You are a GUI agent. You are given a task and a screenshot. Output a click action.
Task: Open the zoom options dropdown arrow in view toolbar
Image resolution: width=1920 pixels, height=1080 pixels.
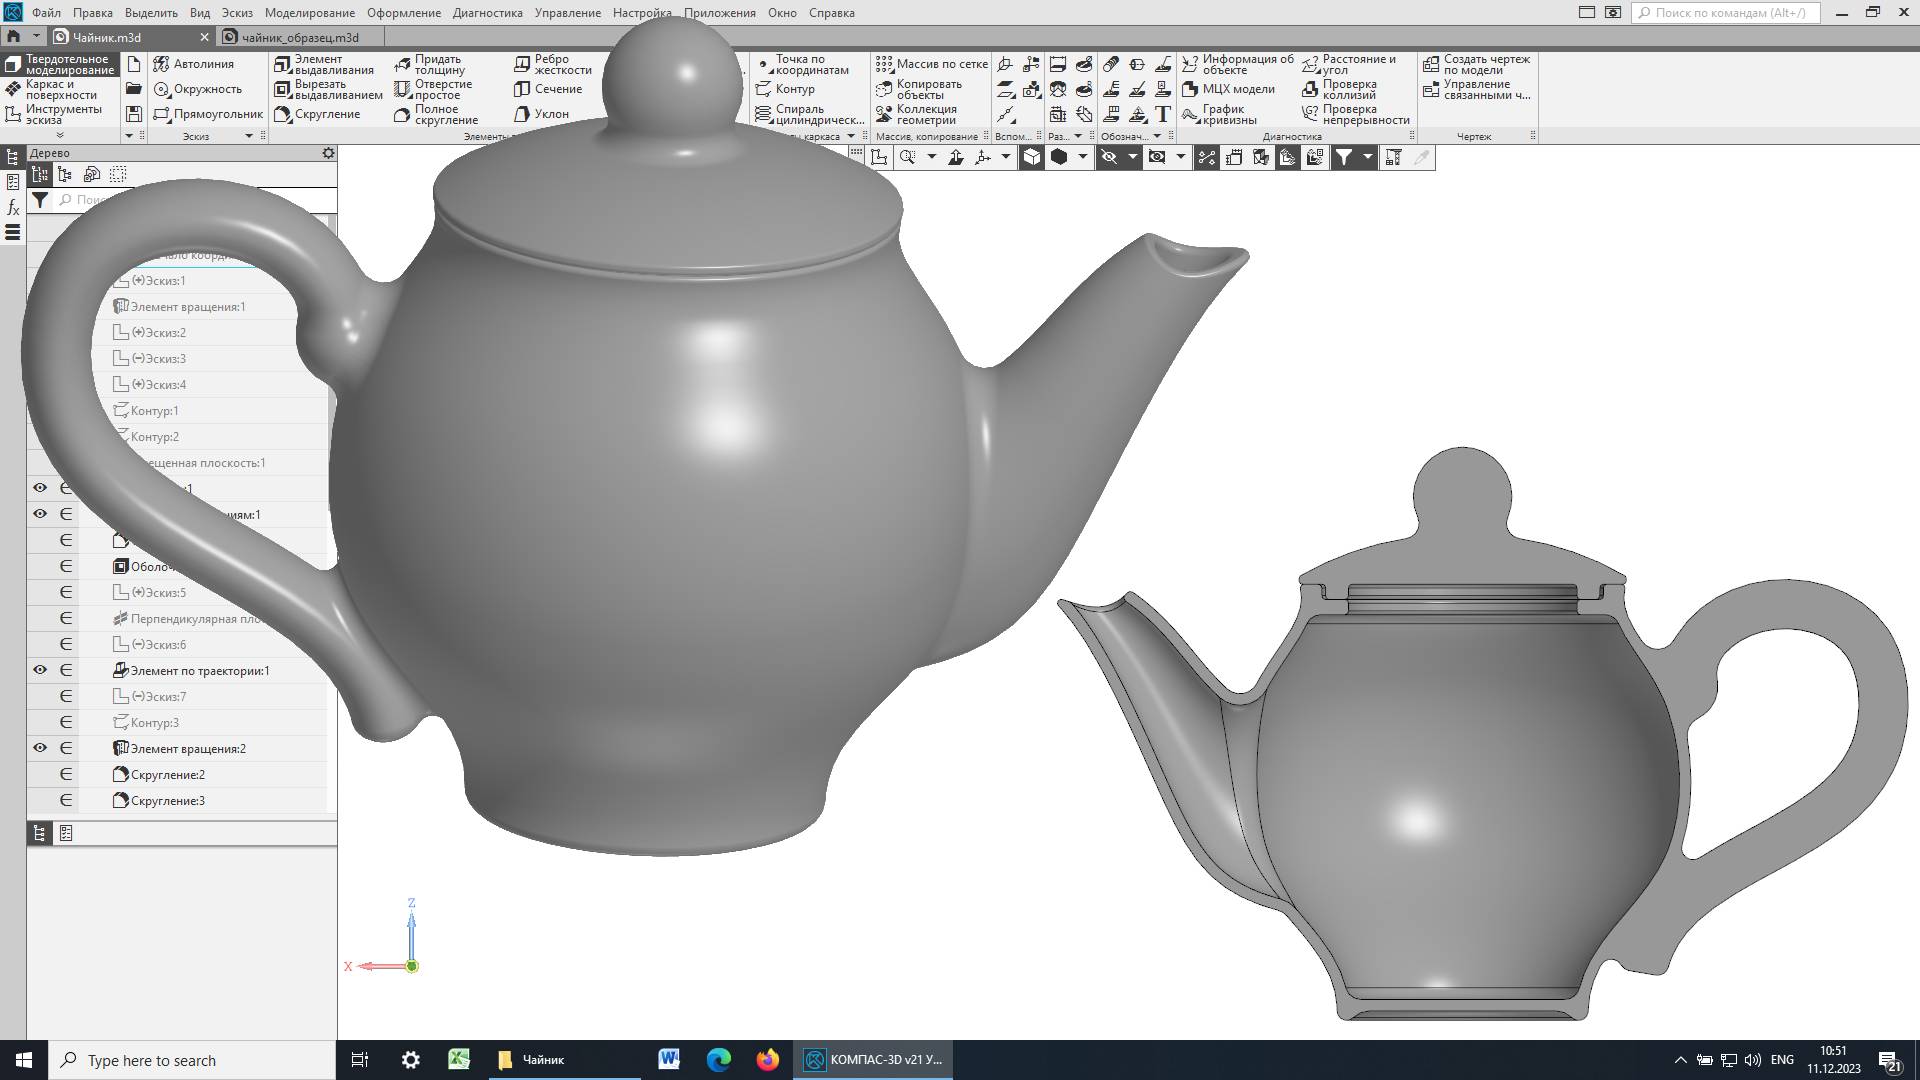point(931,157)
